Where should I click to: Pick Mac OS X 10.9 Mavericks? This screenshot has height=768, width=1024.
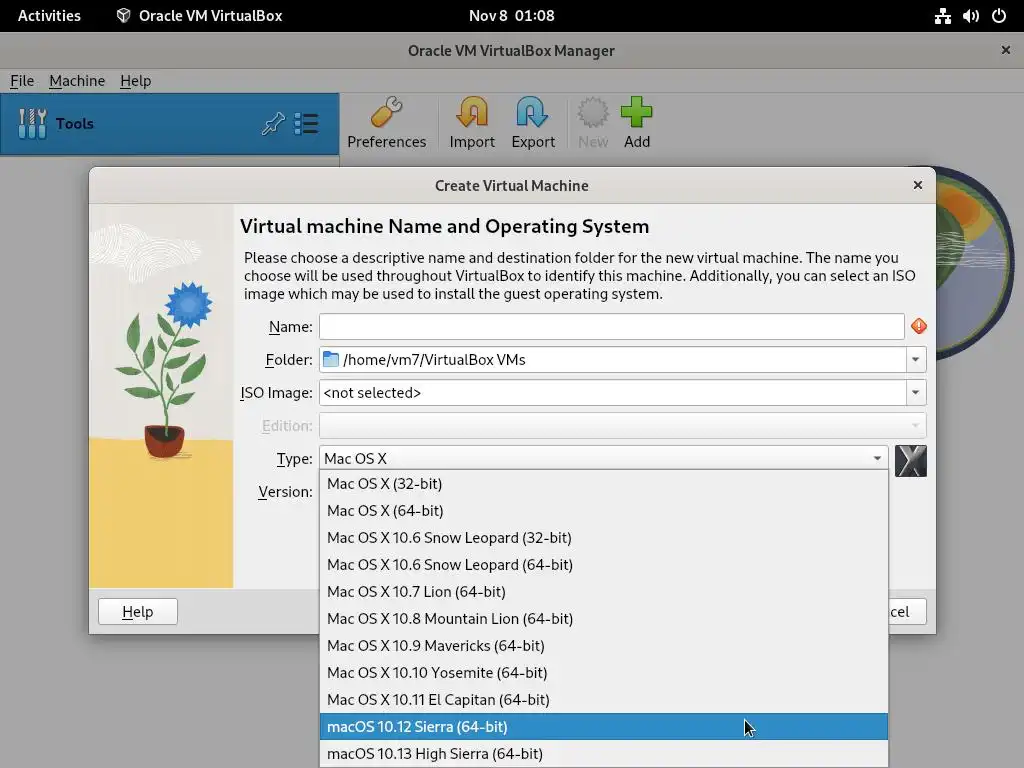pyautogui.click(x=603, y=646)
